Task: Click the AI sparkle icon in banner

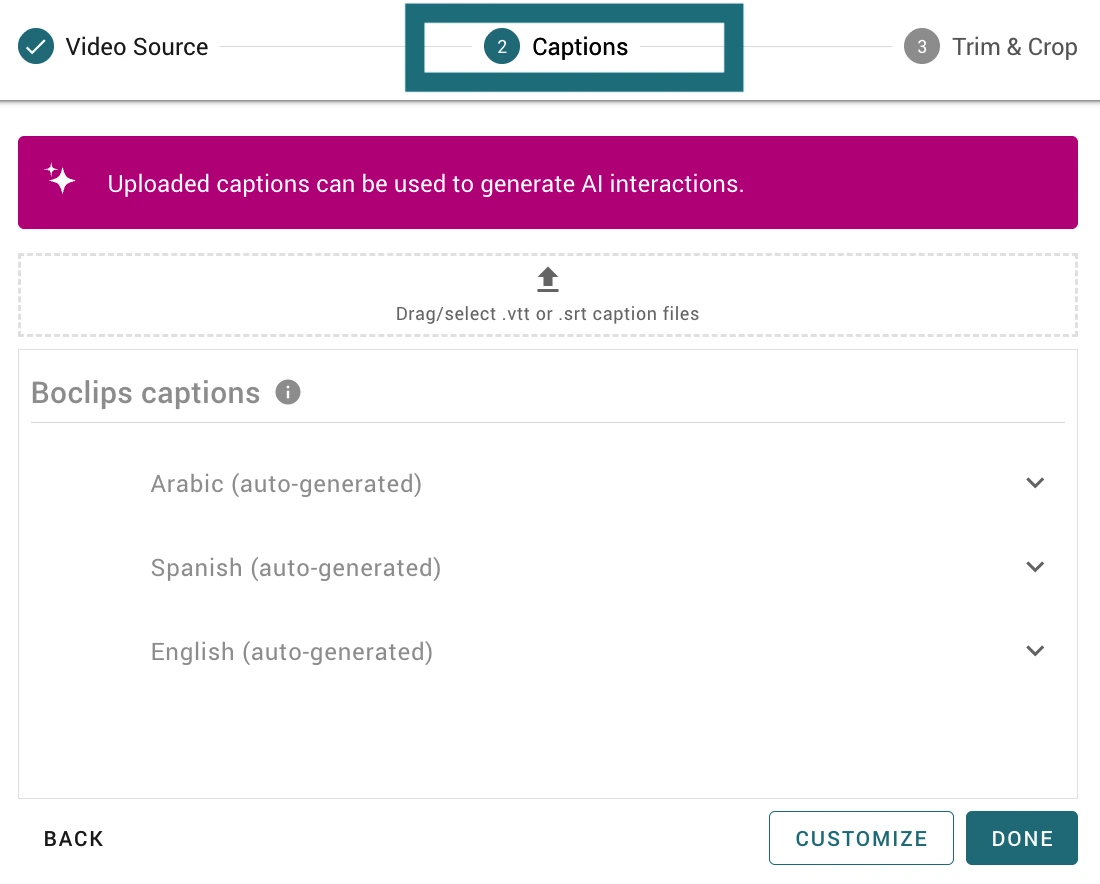Action: (60, 178)
